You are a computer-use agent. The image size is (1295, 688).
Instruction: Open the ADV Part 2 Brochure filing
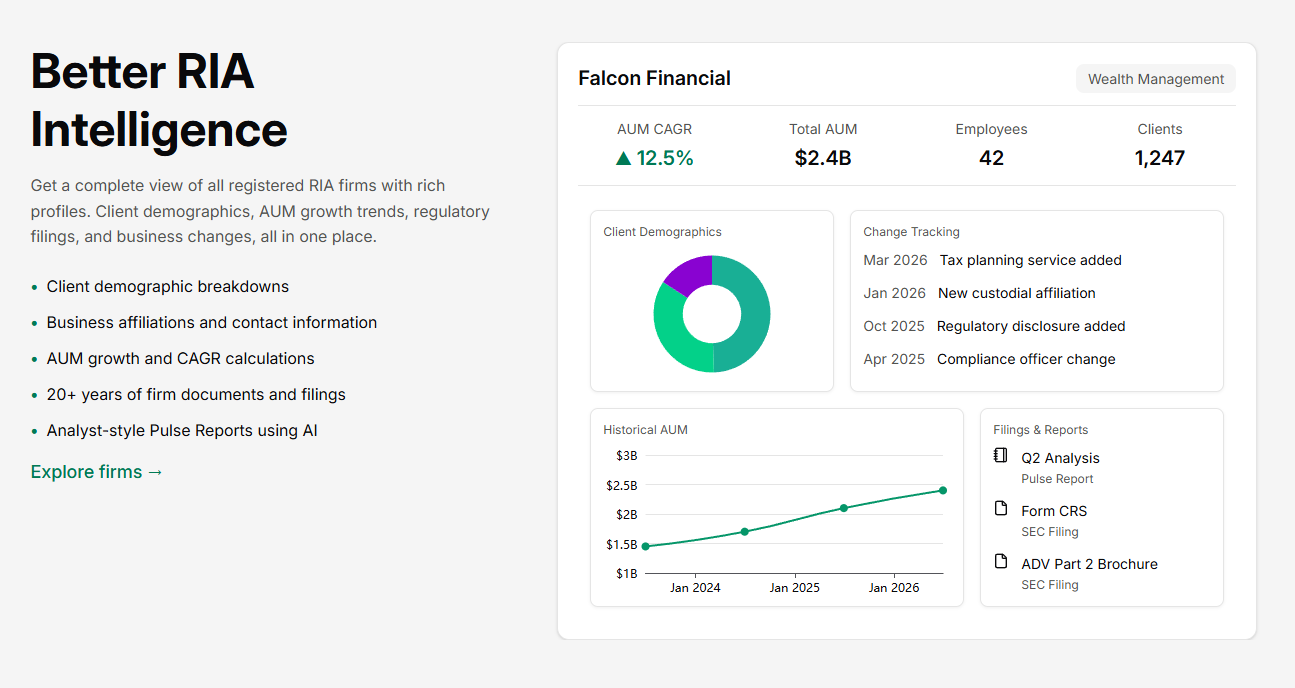(1089, 564)
